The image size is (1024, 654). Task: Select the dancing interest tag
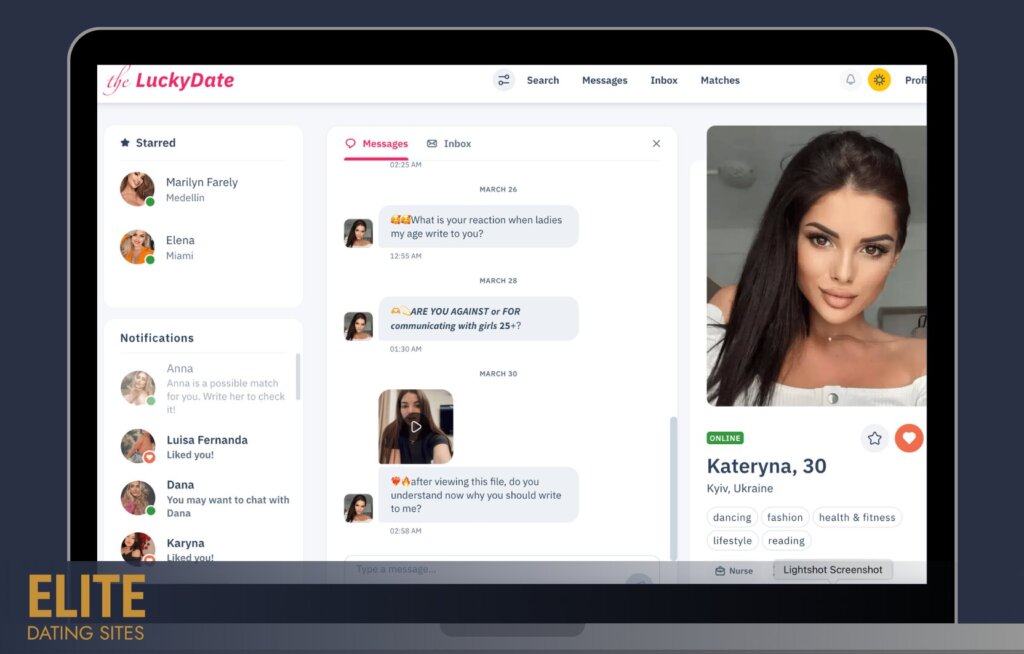(x=732, y=517)
